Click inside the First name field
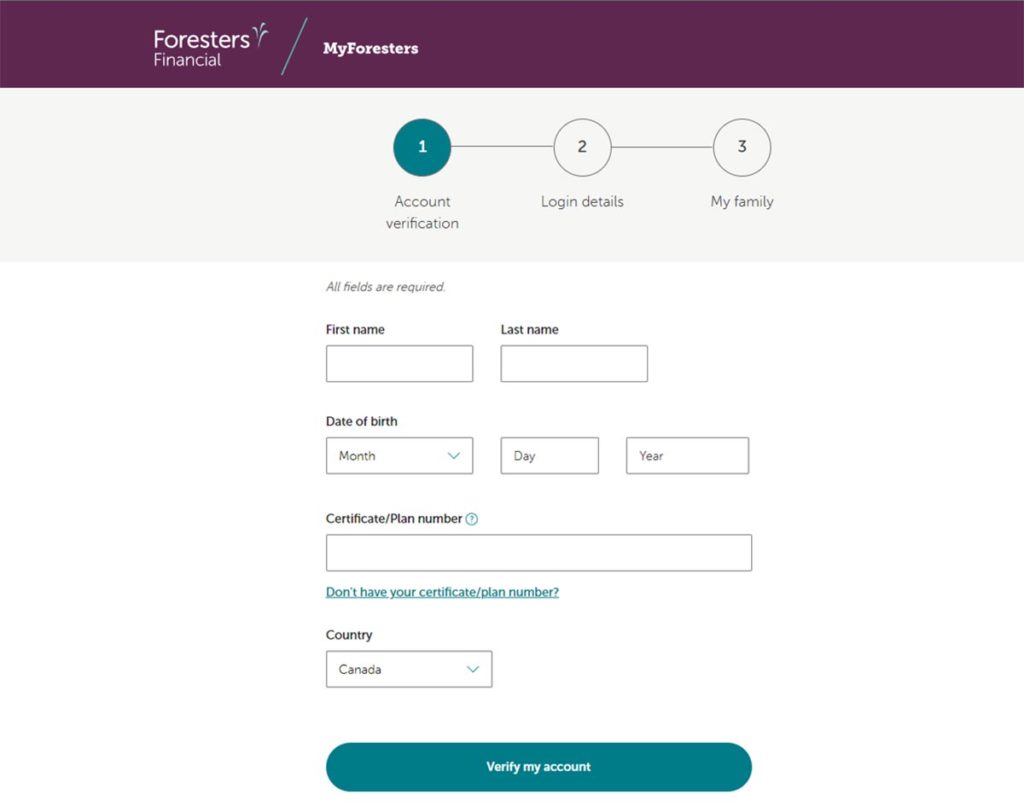The height and width of the screenshot is (806, 1024). pos(399,363)
